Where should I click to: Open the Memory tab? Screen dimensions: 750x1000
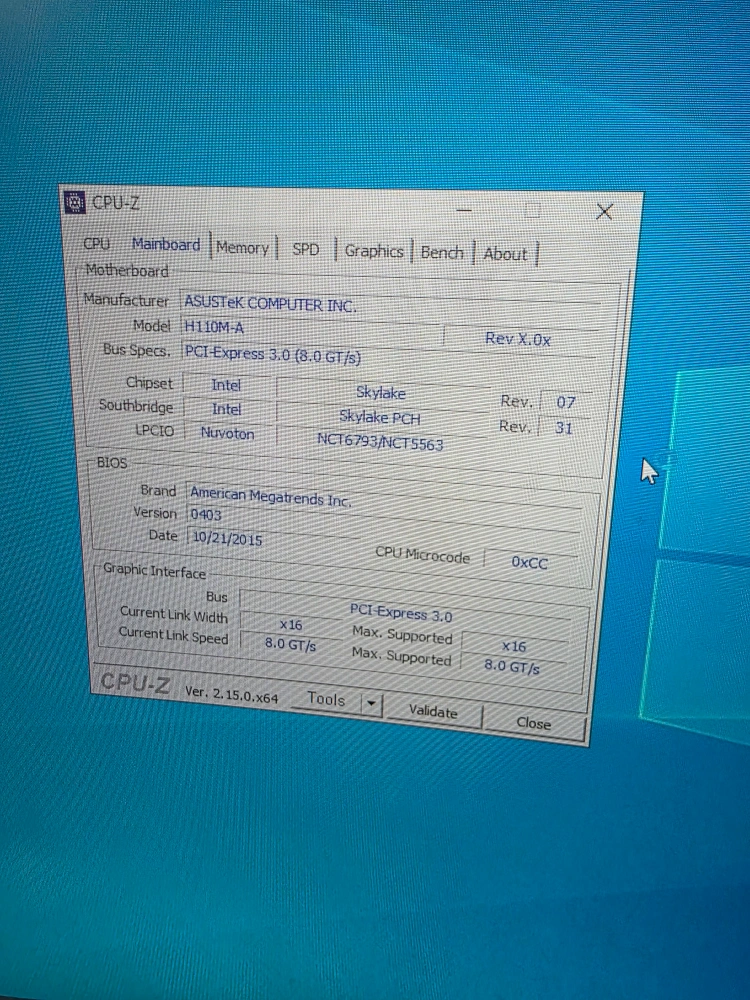[242, 247]
